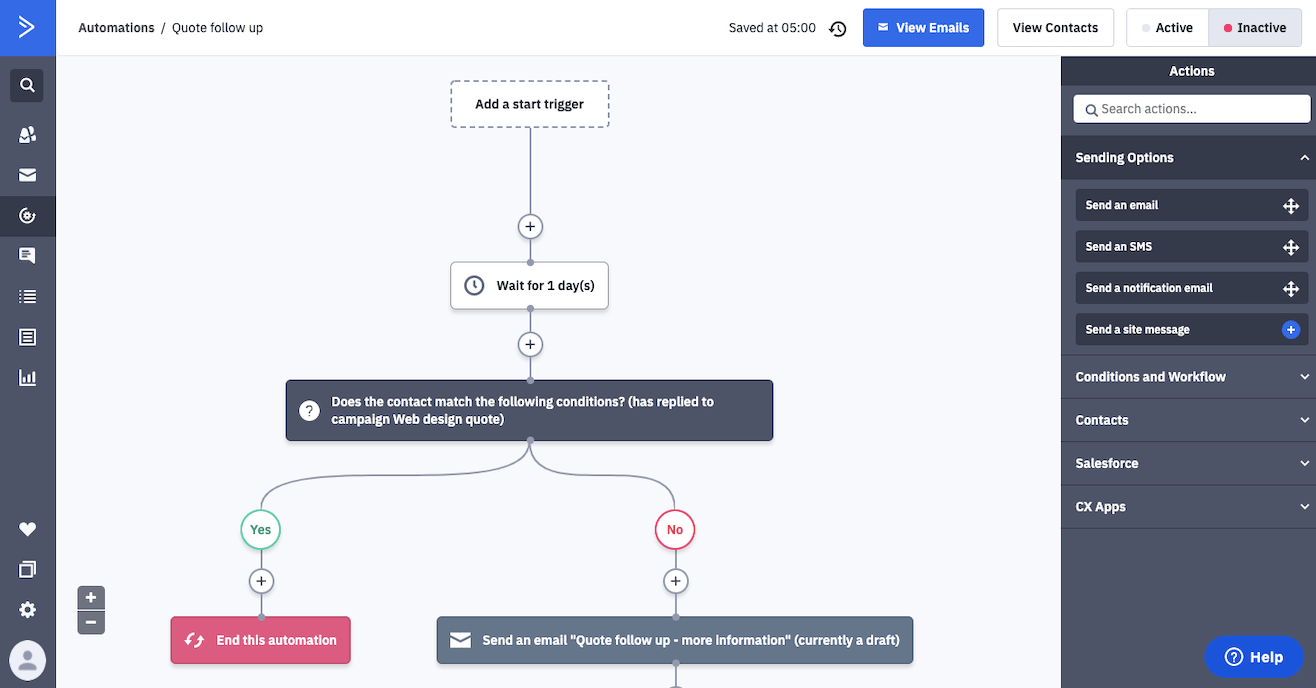Click the plus icon above the Wait step
The width and height of the screenshot is (1316, 688).
(x=529, y=226)
